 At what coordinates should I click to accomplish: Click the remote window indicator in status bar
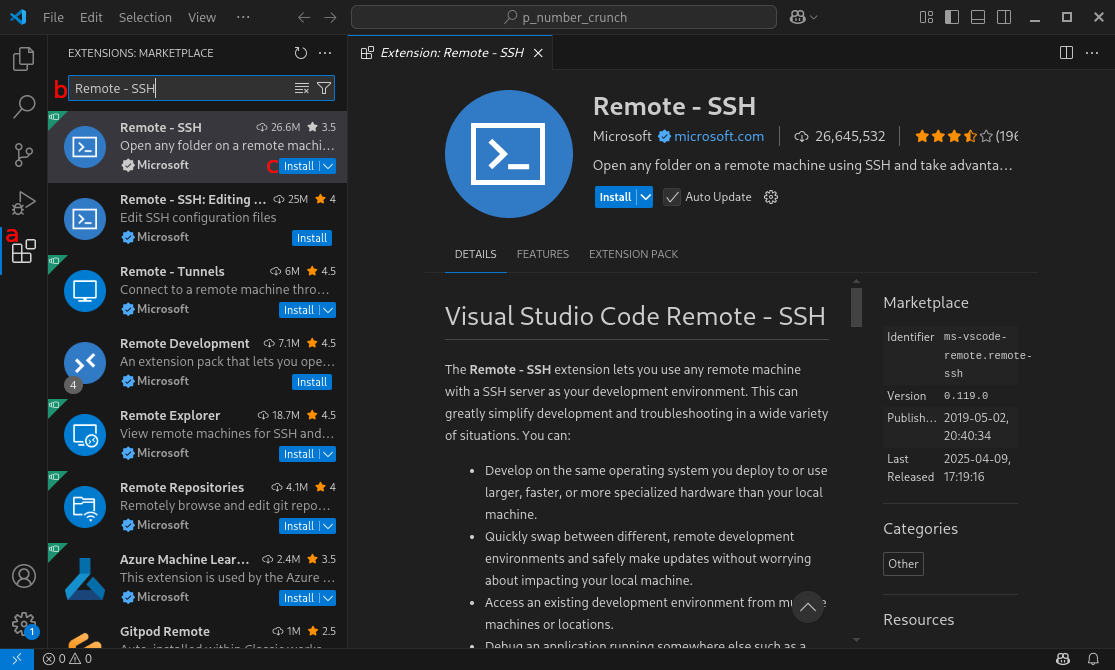pyautogui.click(x=16, y=659)
